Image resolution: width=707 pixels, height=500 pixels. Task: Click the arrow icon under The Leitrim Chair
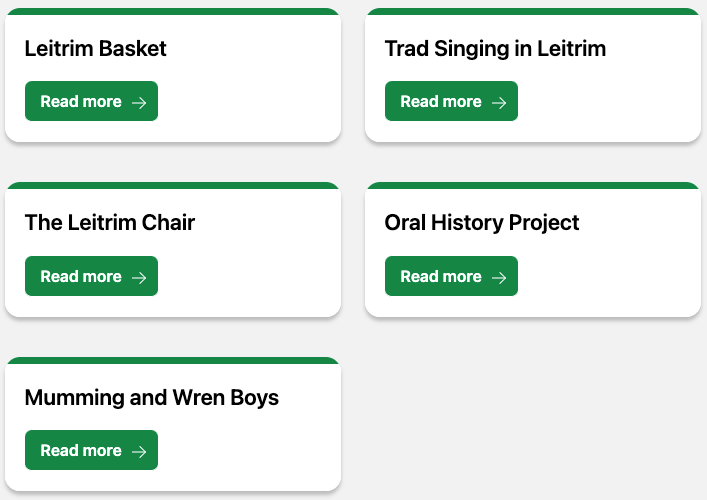139,278
